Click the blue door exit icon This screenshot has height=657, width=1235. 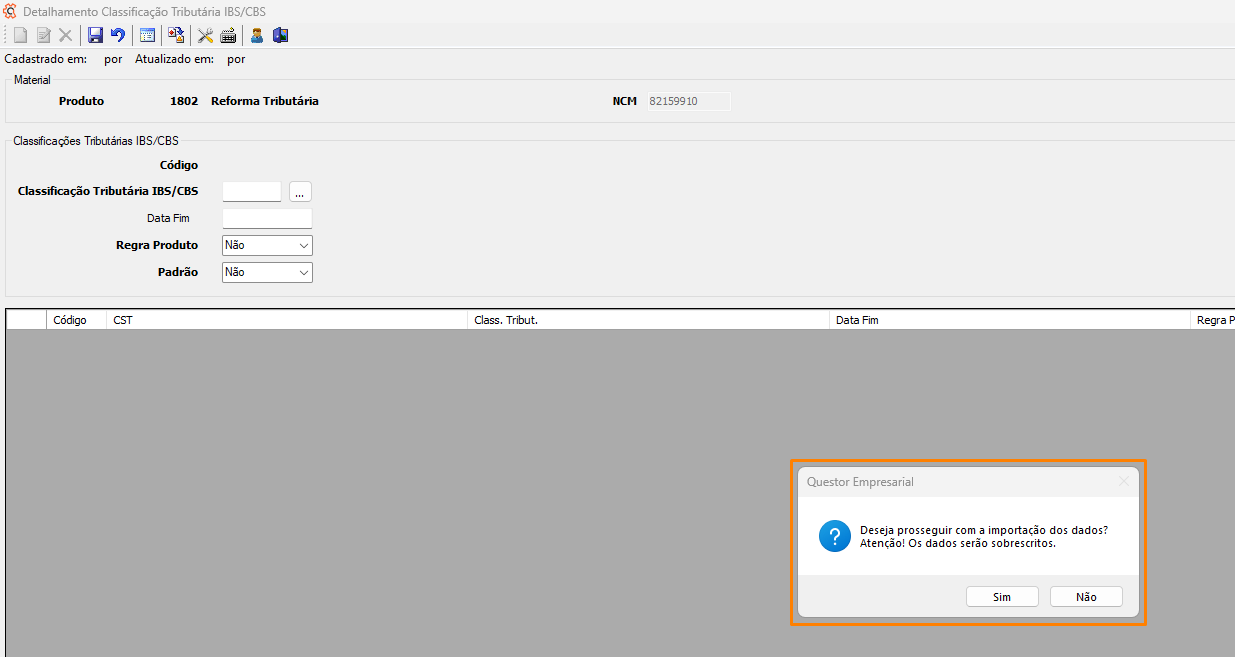pos(280,35)
